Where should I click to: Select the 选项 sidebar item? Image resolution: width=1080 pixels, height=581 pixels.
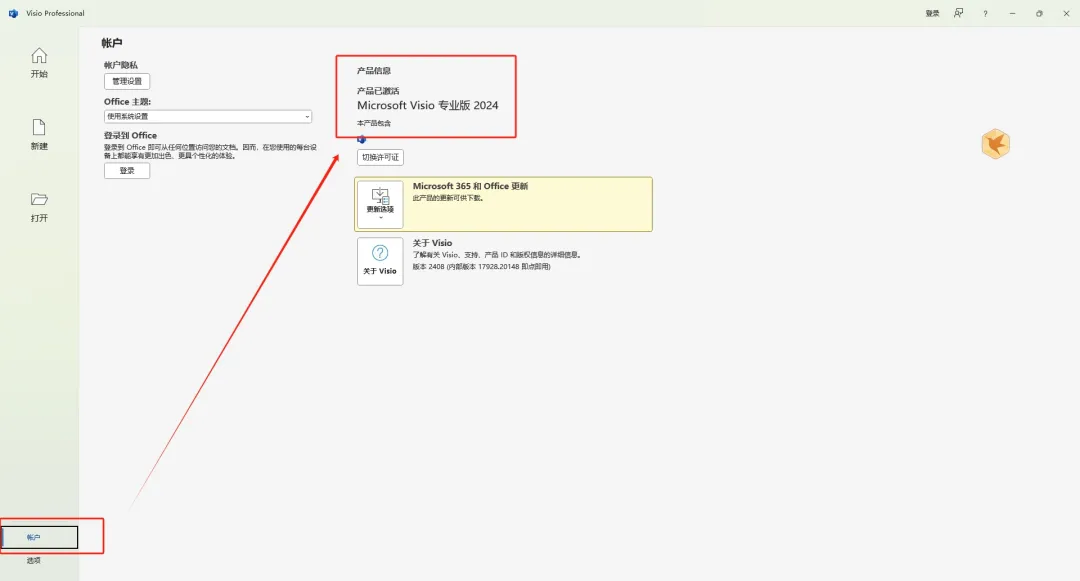(34, 560)
